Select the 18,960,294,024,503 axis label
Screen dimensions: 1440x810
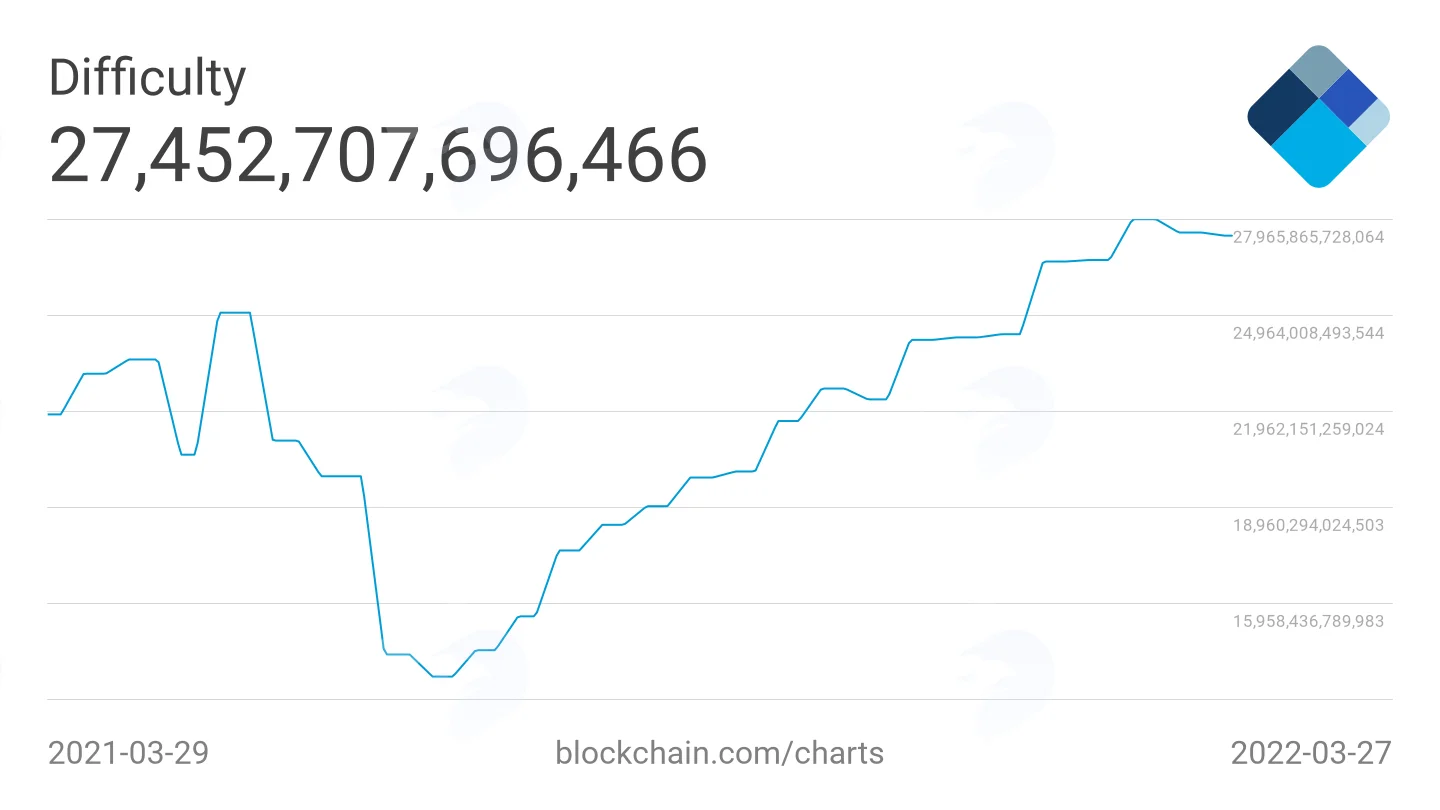[1308, 525]
